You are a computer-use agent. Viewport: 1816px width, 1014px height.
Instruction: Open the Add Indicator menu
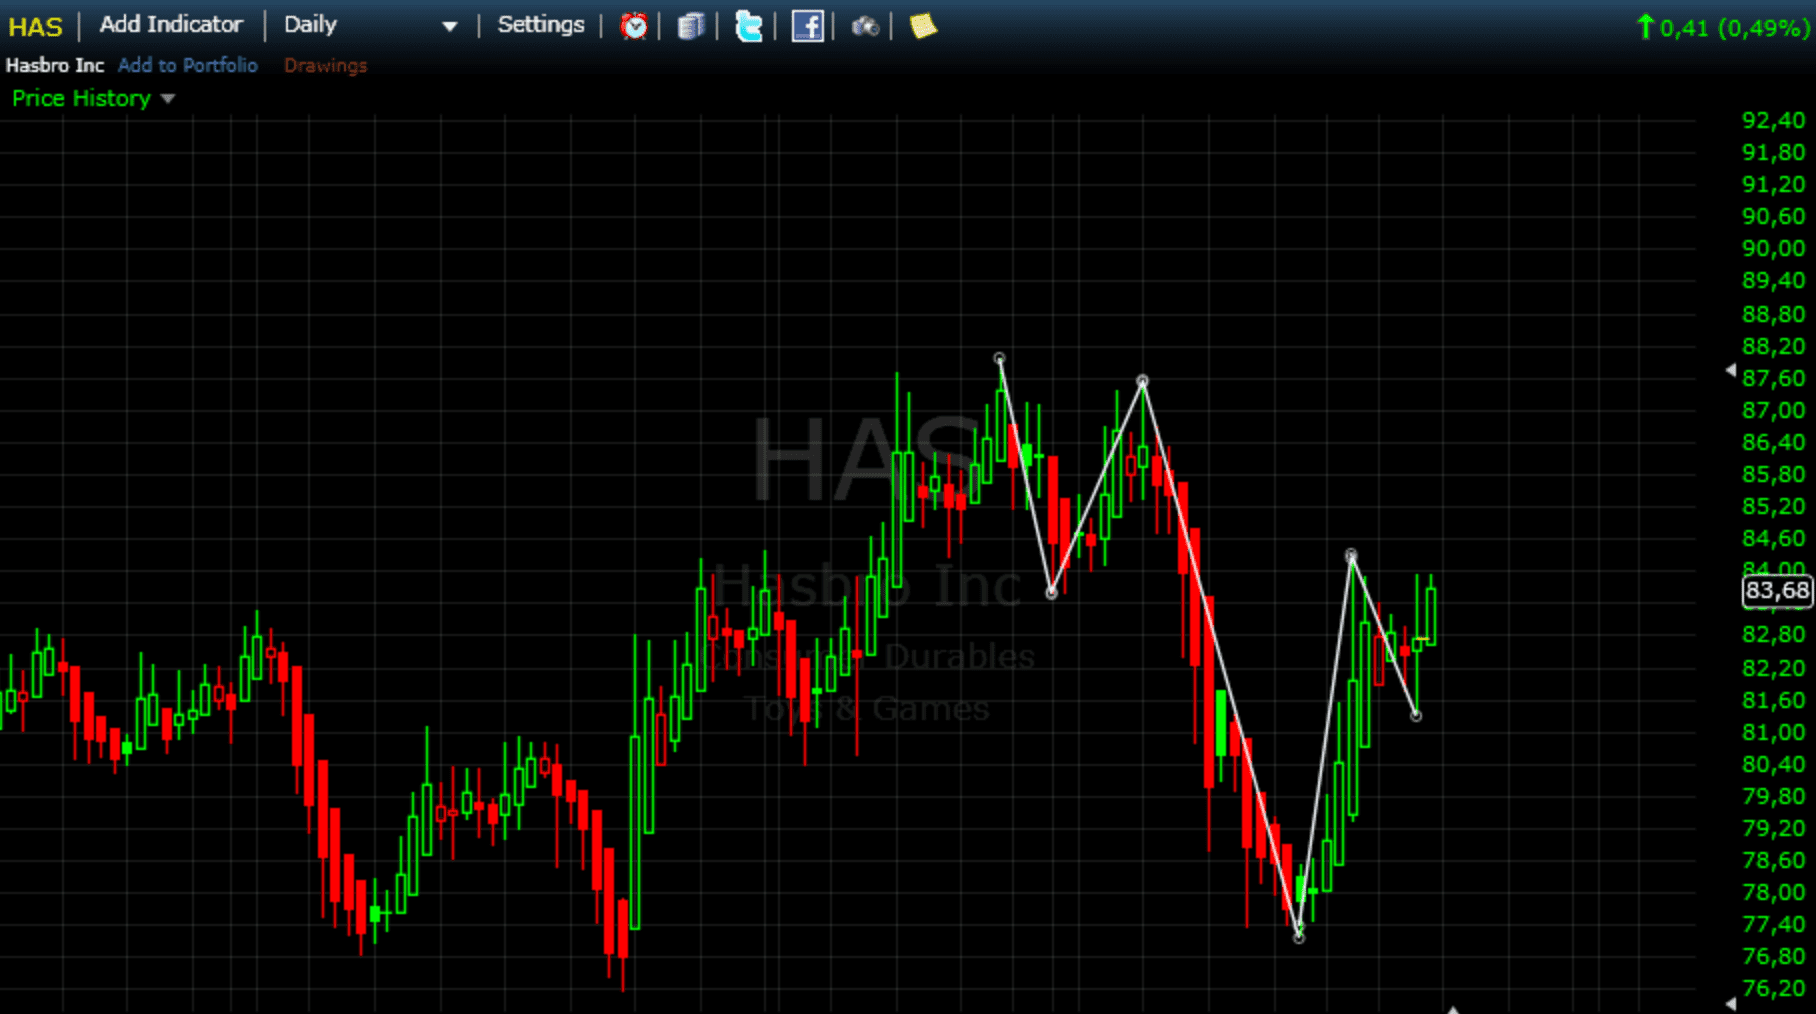coord(171,25)
